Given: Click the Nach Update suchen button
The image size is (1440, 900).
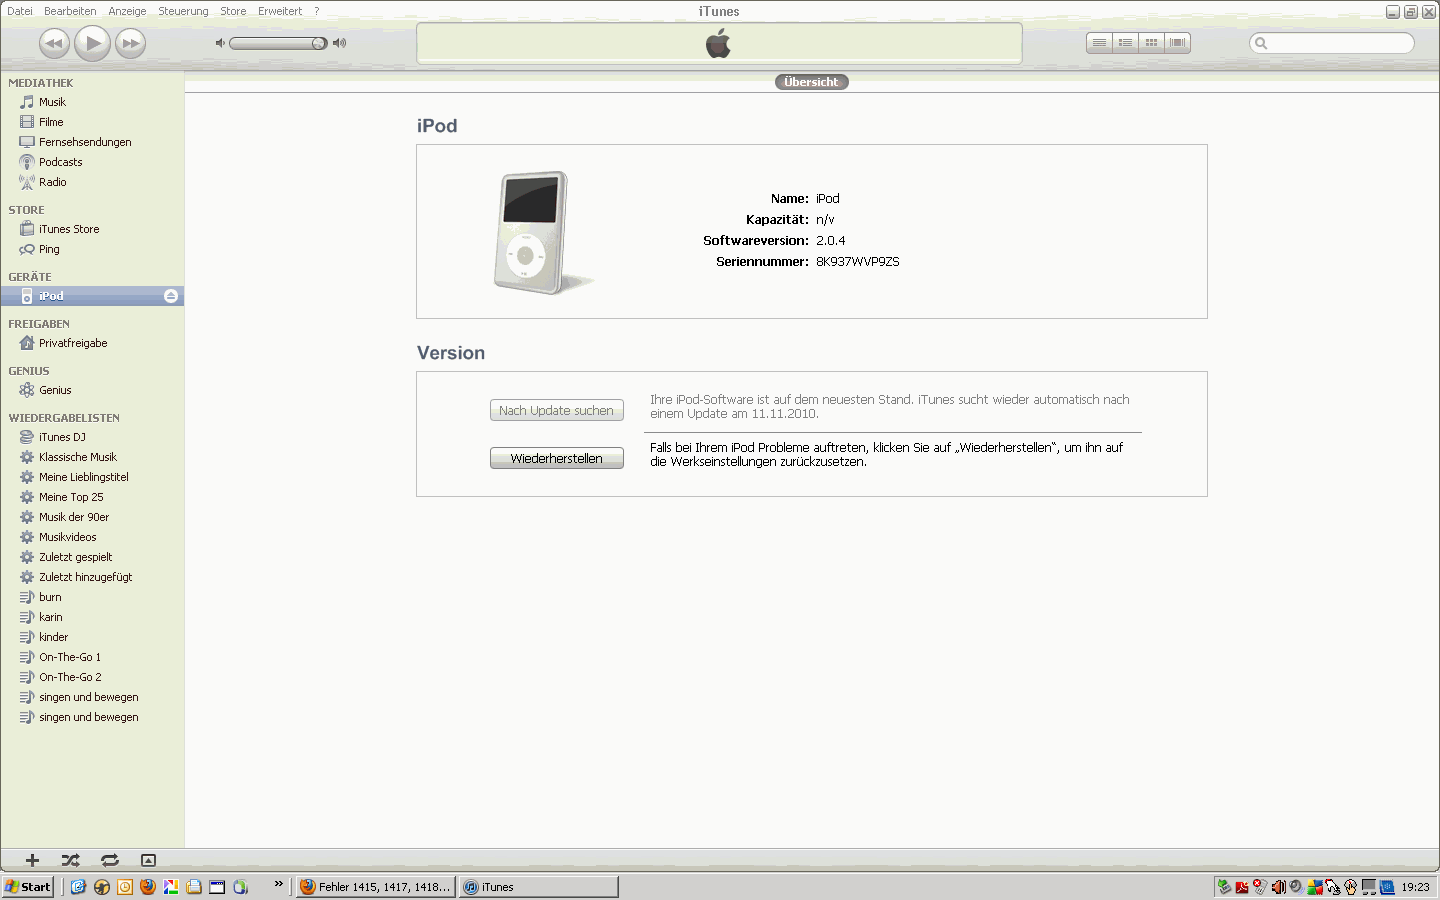Looking at the screenshot, I should 557,410.
